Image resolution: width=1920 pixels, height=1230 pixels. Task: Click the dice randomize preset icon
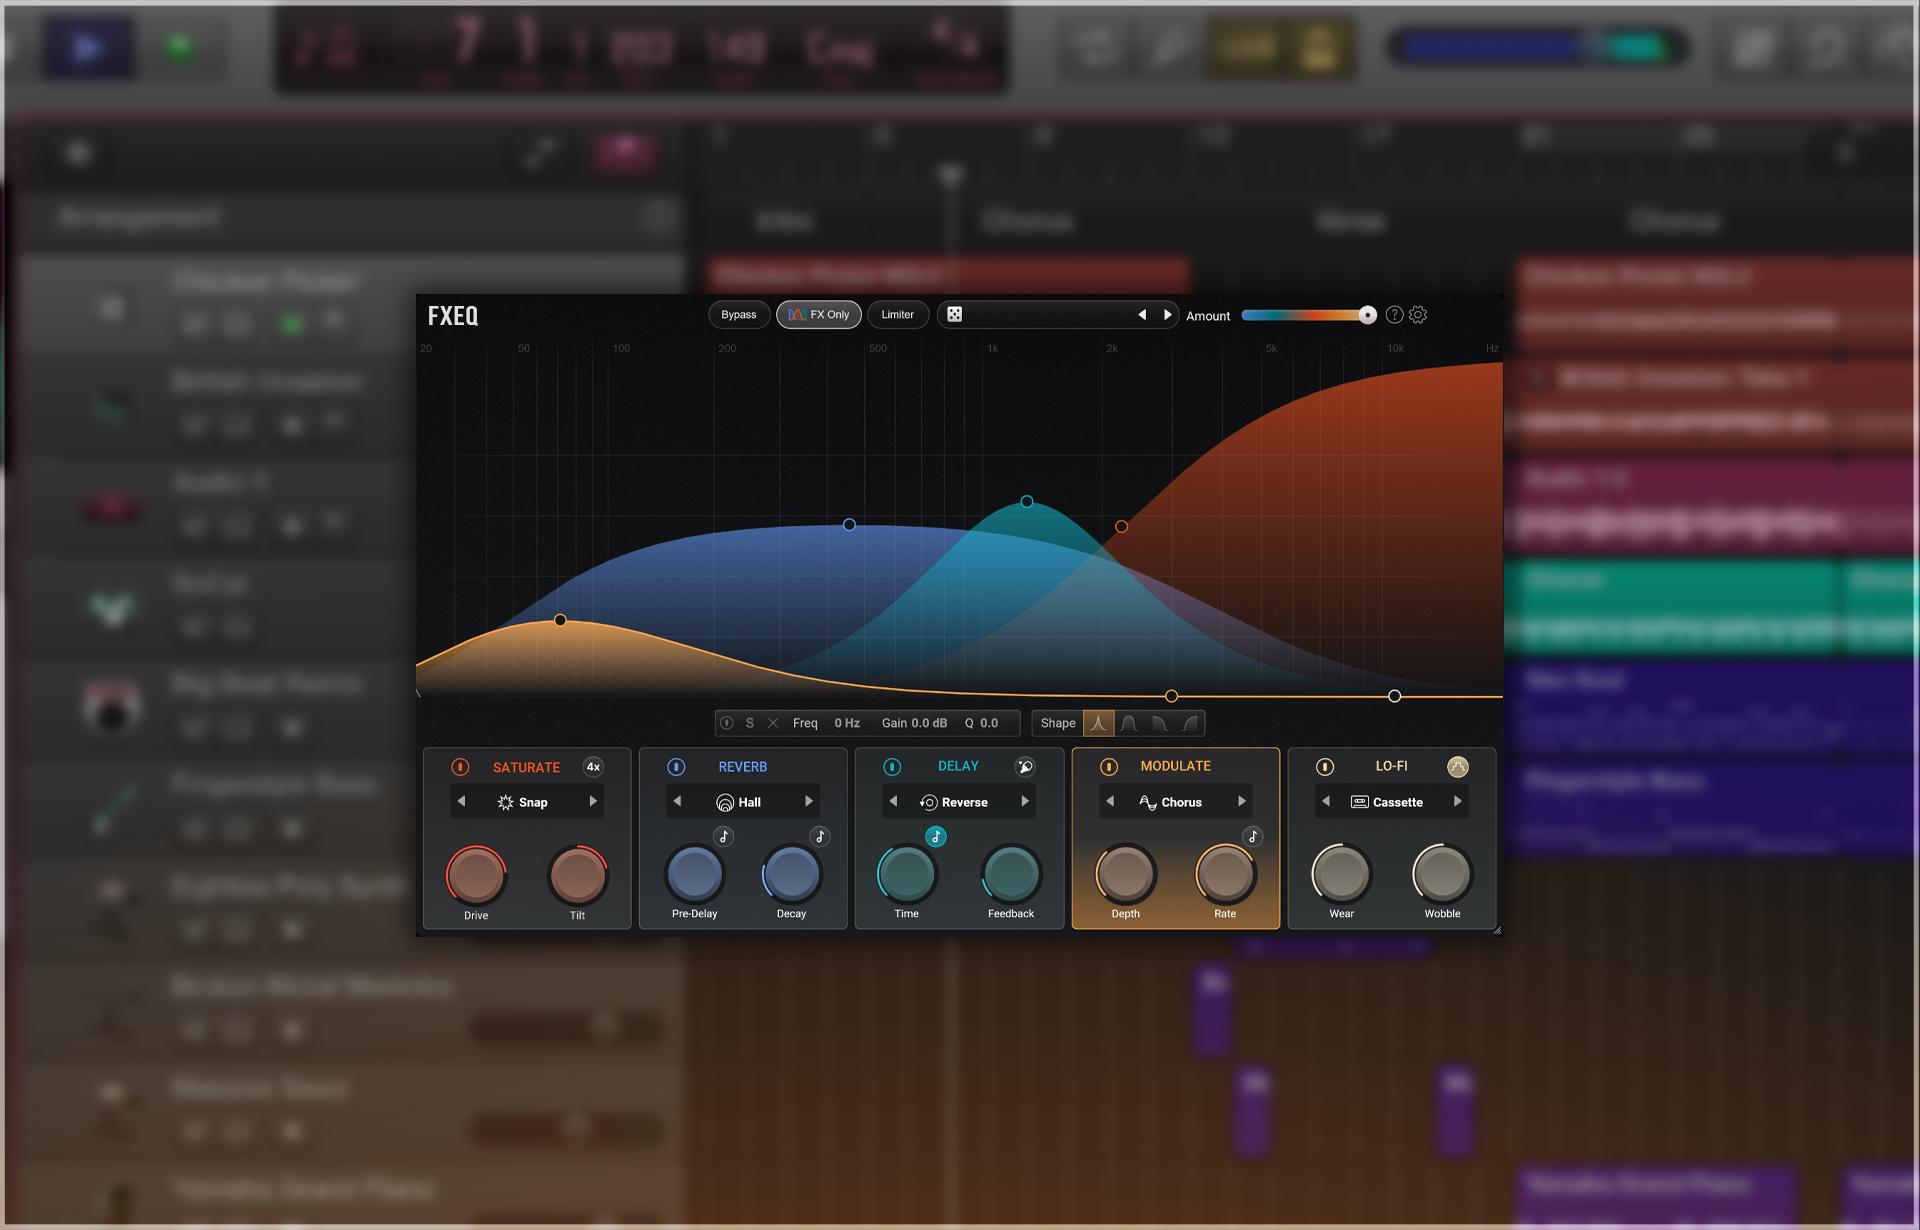(x=955, y=315)
